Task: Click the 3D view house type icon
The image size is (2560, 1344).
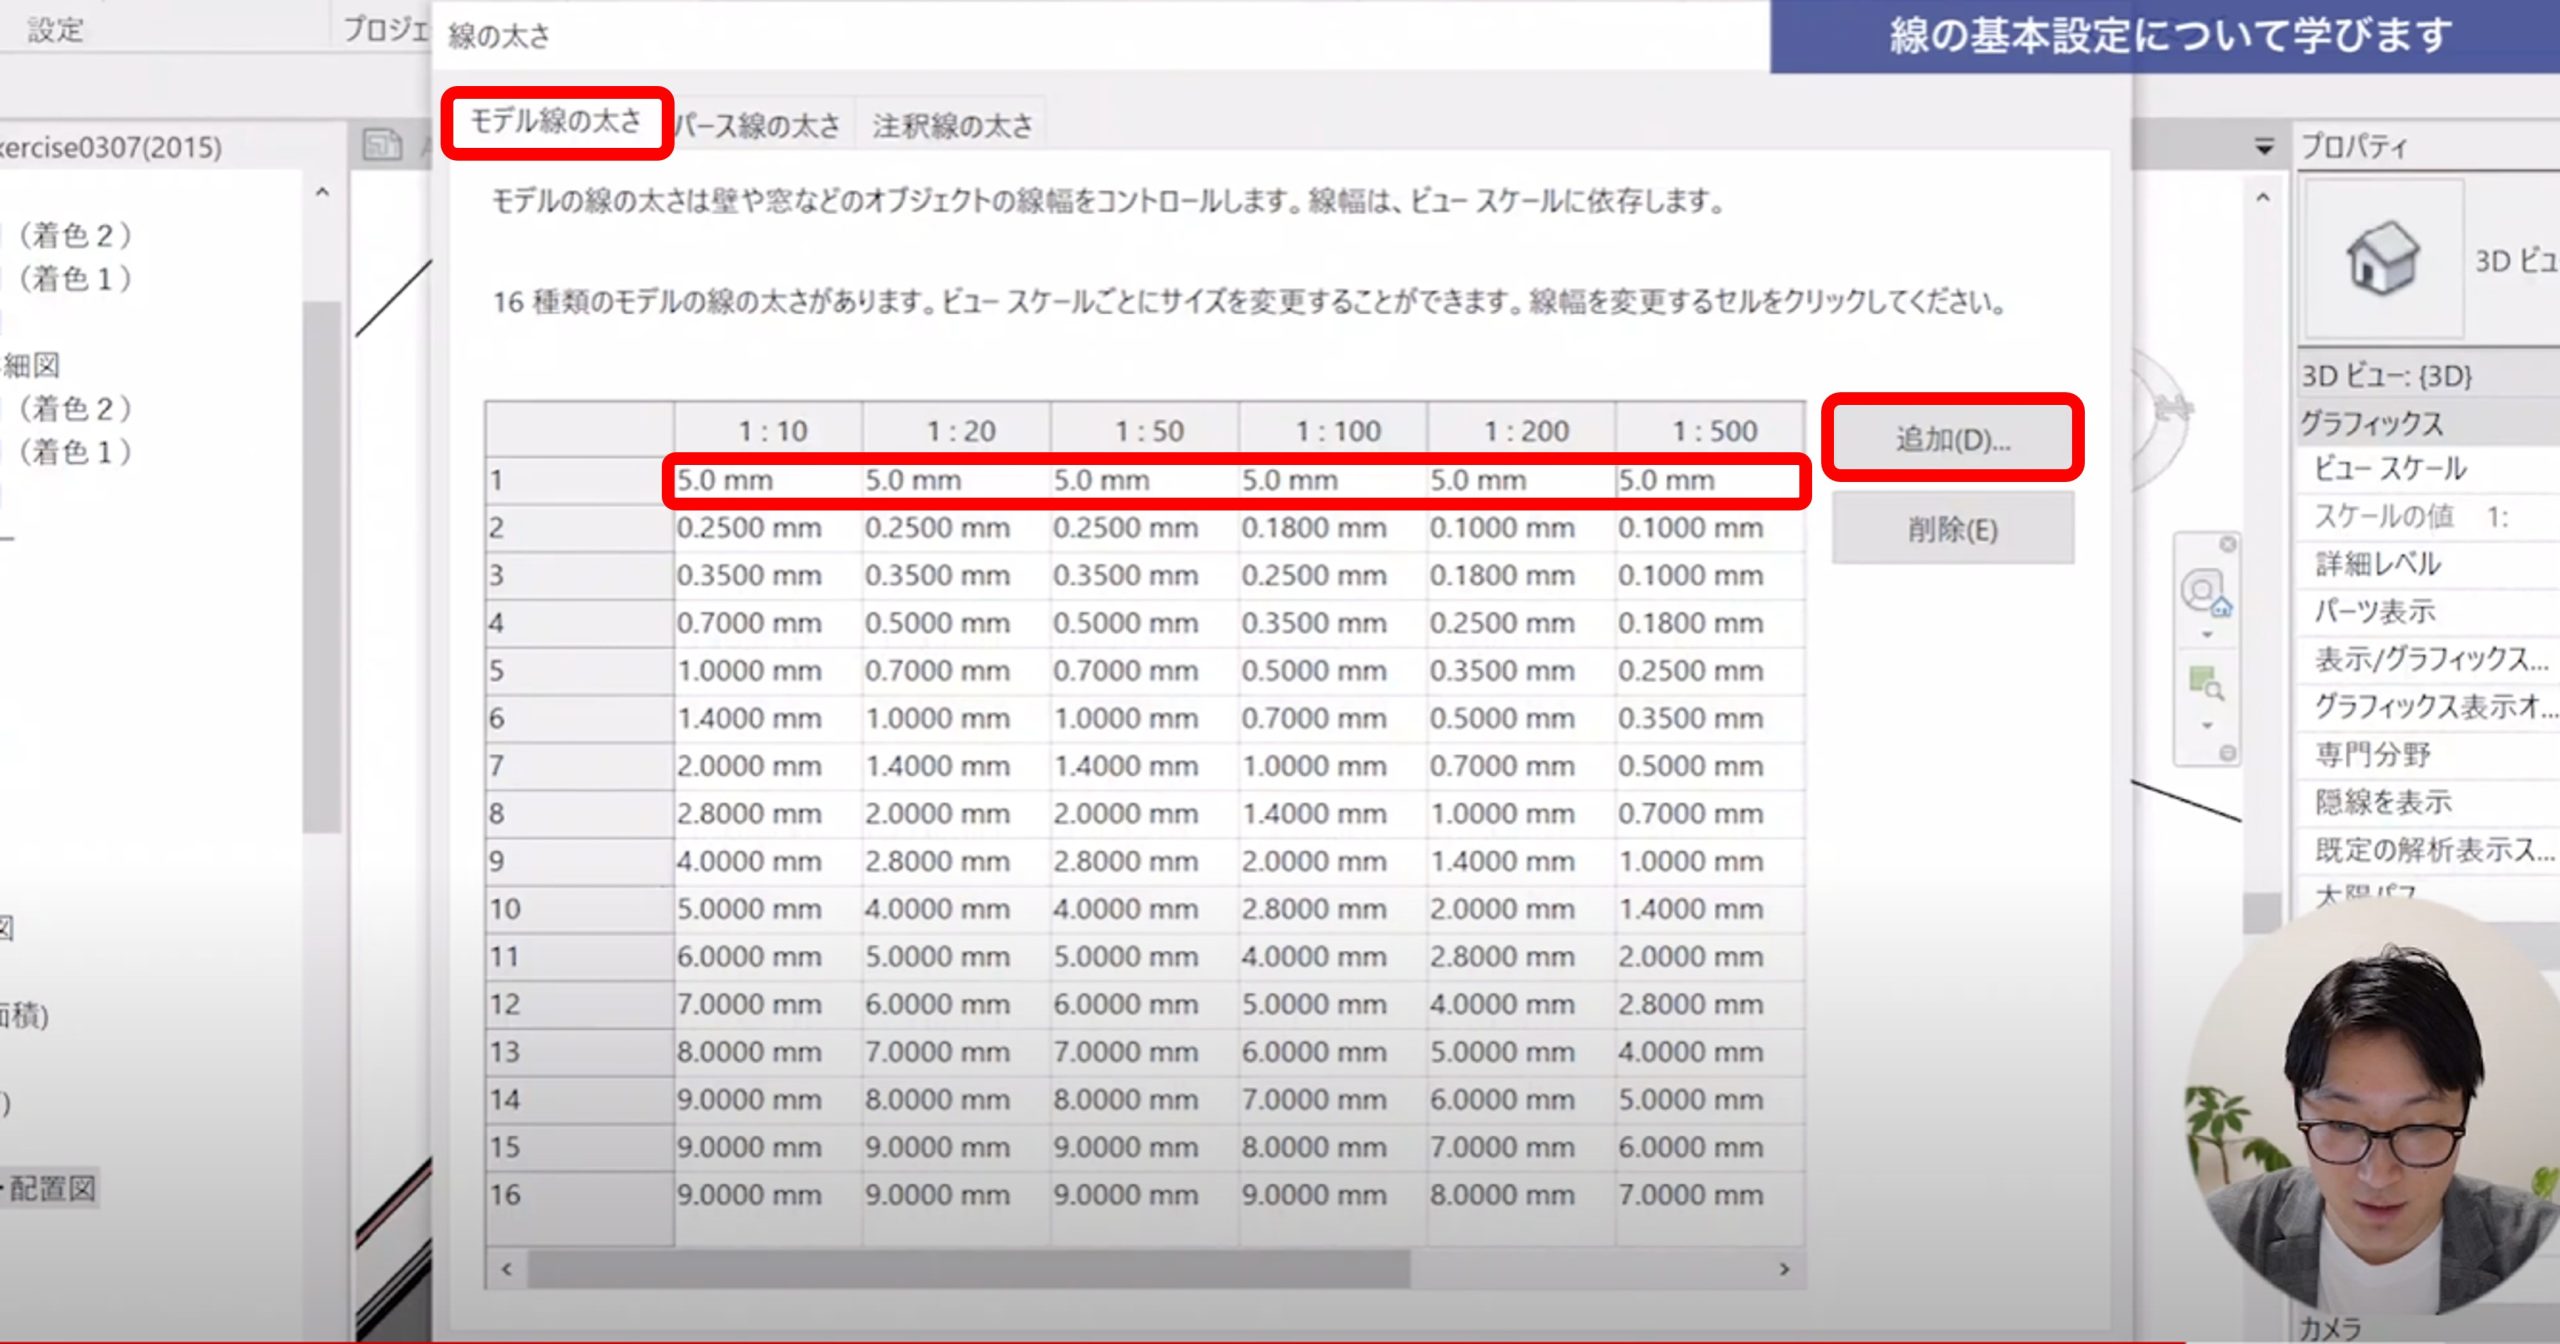Action: pyautogui.click(x=2382, y=259)
